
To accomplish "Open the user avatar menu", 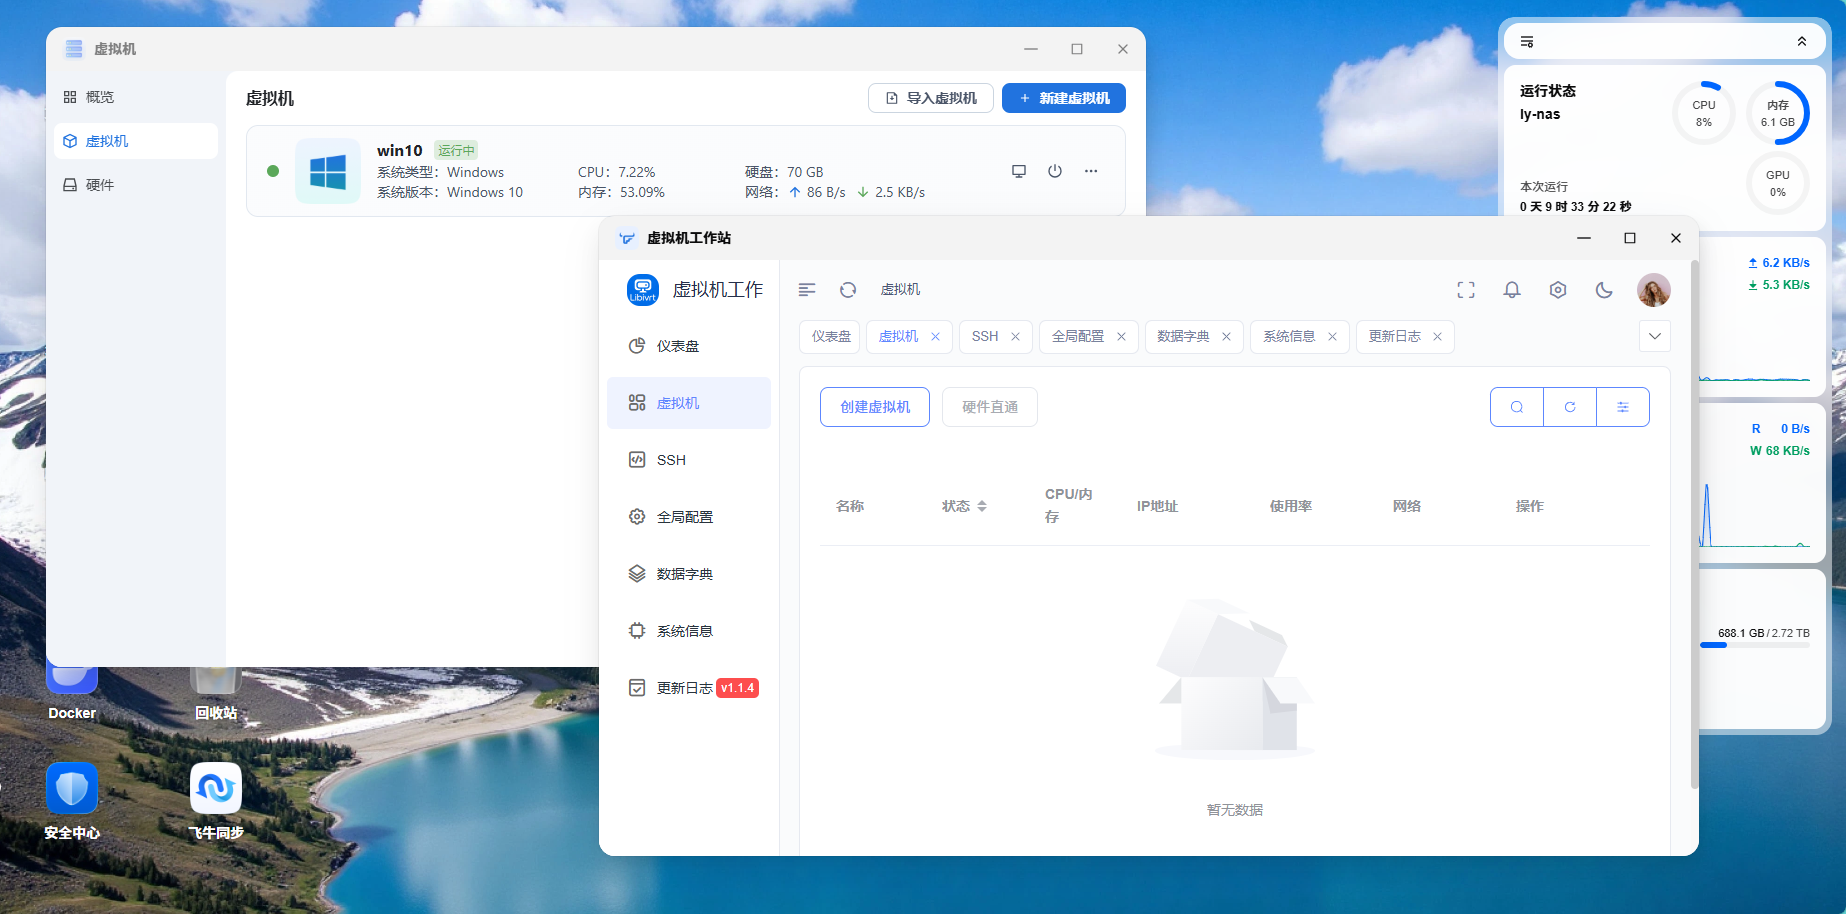I will pyautogui.click(x=1654, y=290).
